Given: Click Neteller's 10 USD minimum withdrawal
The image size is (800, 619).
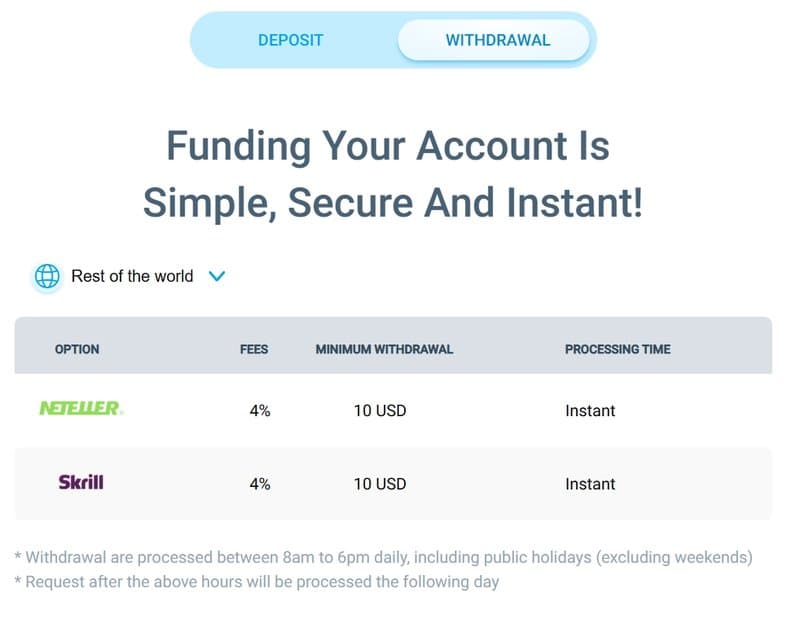Looking at the screenshot, I should [380, 410].
